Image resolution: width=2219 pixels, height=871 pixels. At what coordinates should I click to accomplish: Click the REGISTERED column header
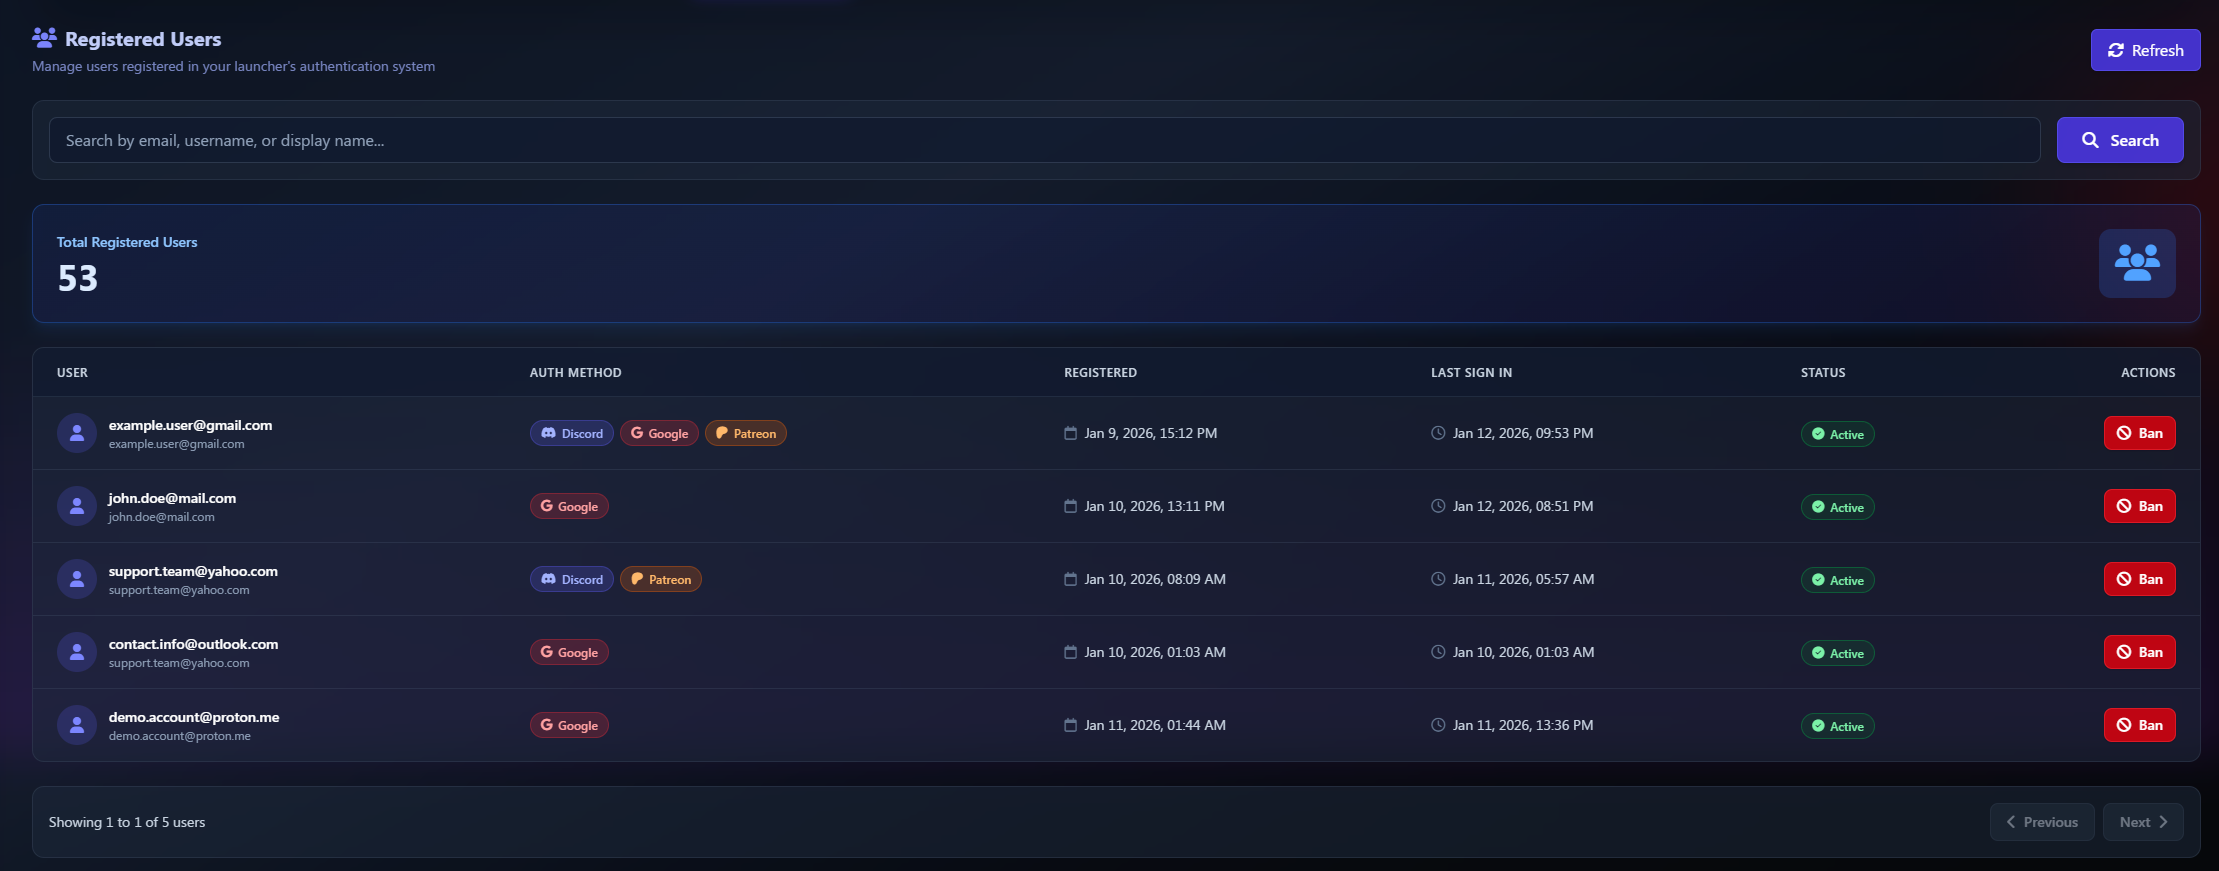click(1100, 372)
